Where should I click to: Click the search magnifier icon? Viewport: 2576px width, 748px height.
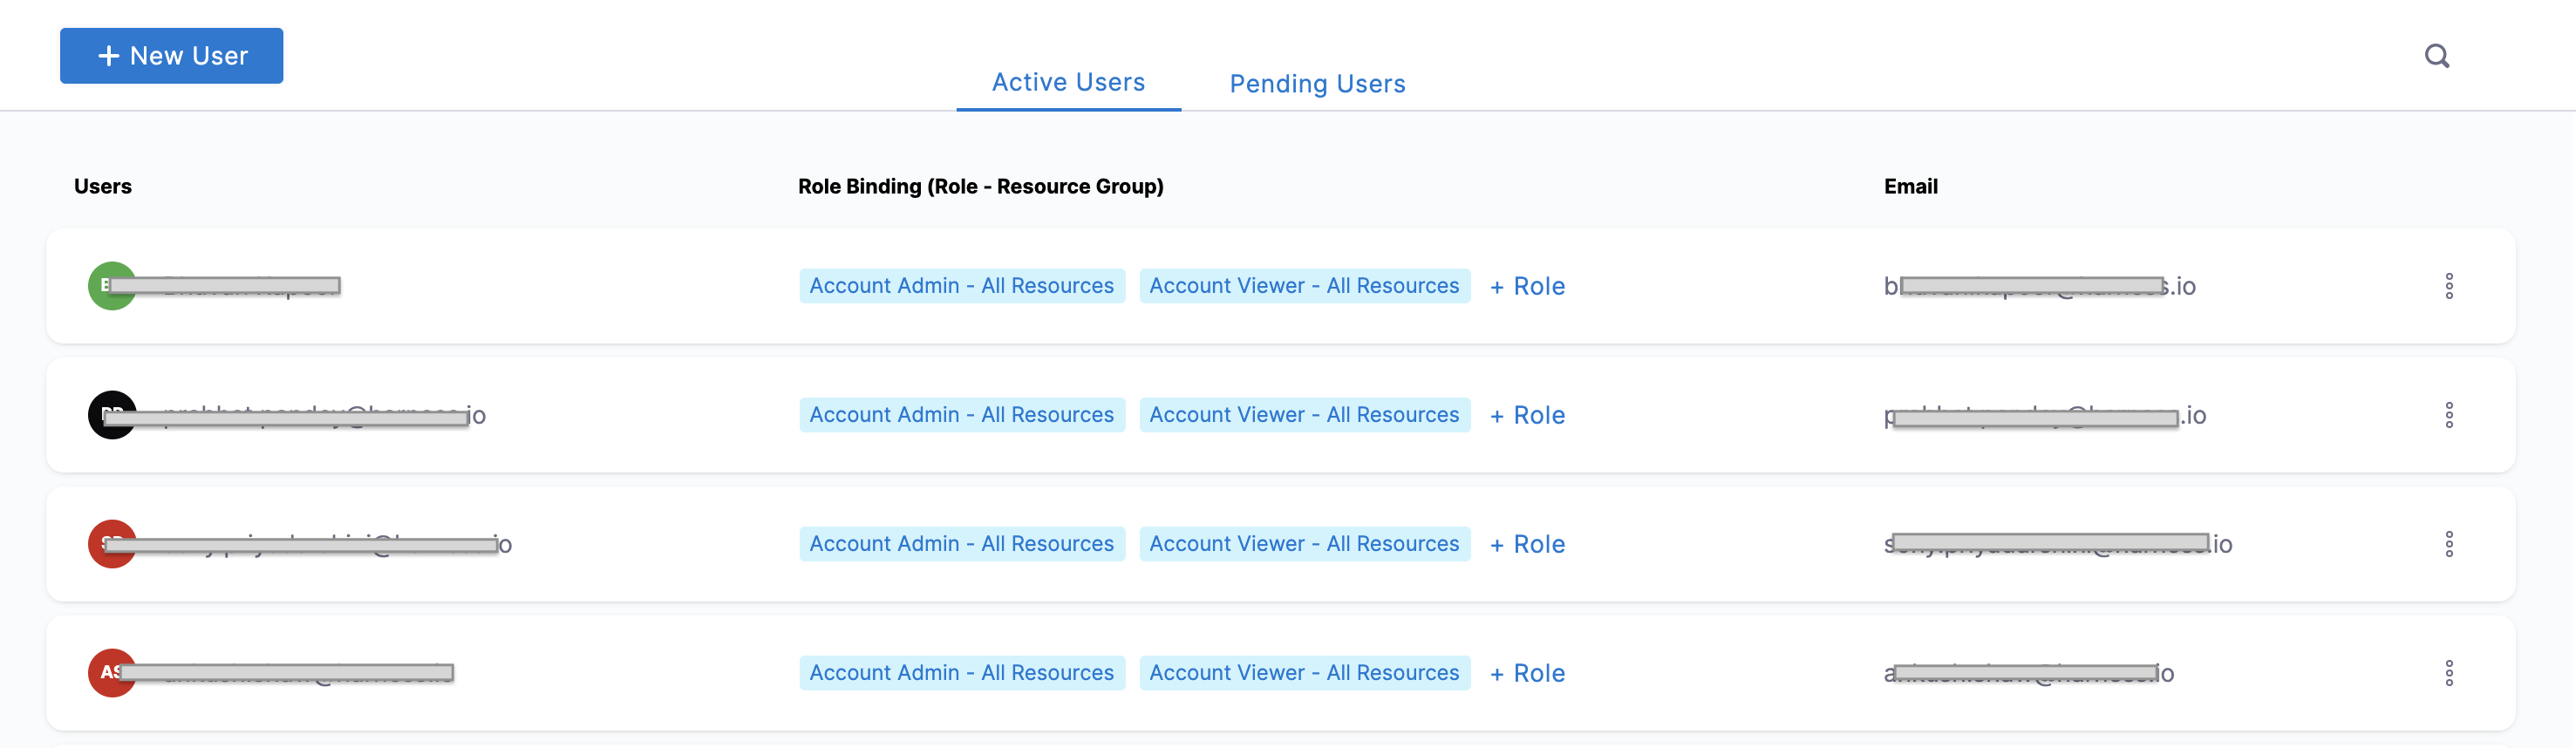tap(2436, 56)
